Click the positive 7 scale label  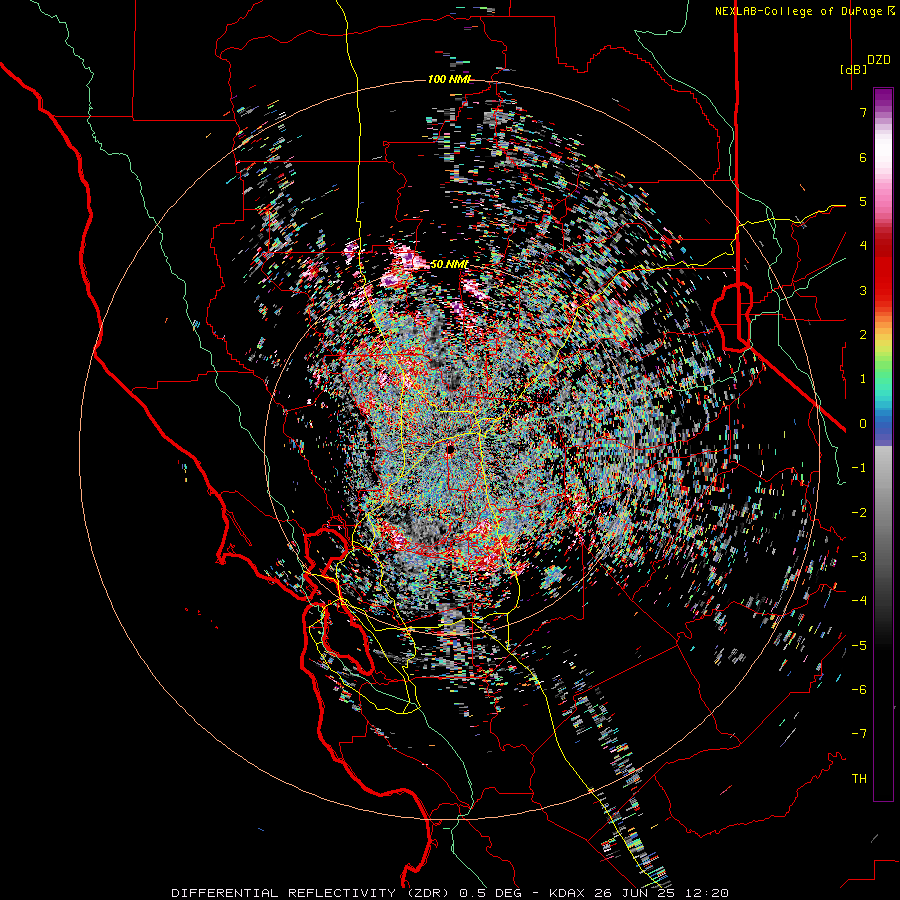[863, 112]
